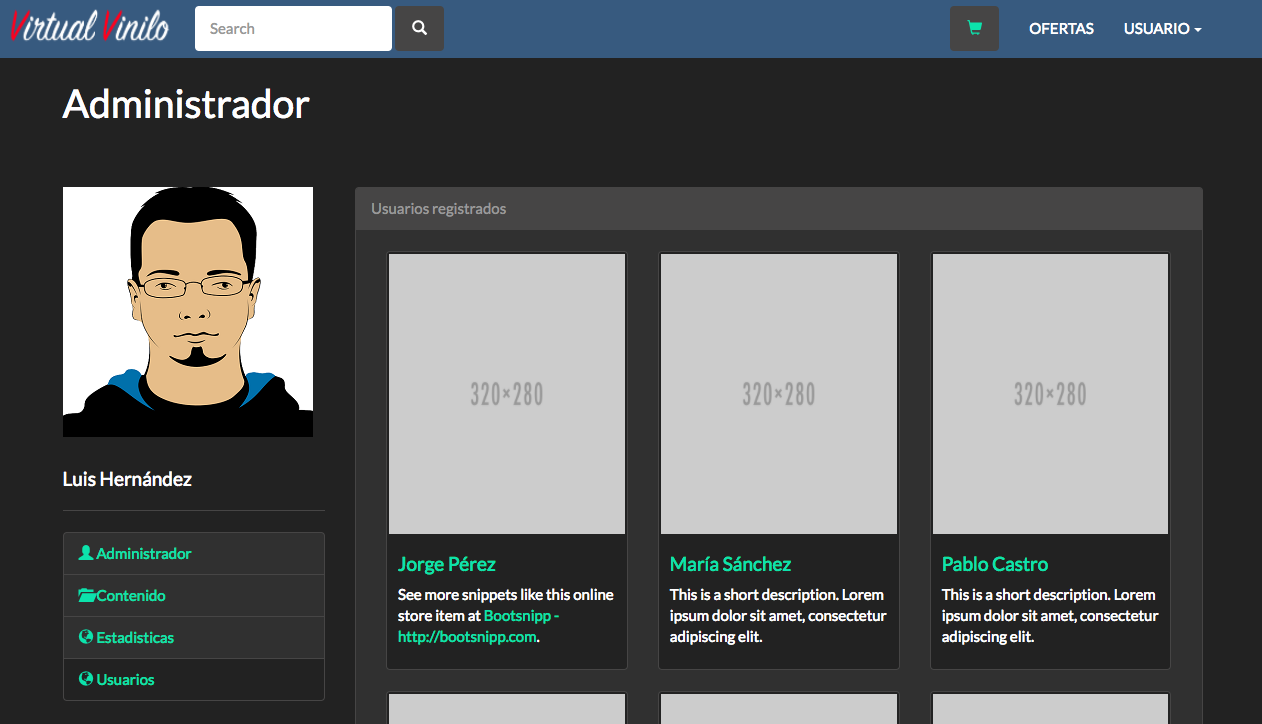Click Jorge Pérez placeholder image

[507, 394]
